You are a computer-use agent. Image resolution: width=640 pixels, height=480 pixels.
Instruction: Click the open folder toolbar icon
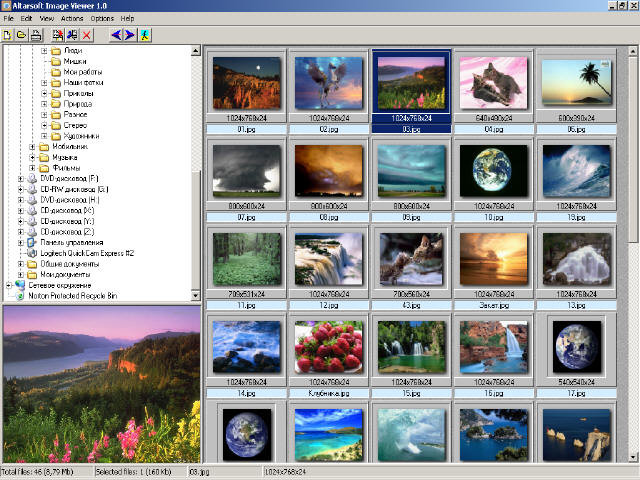click(22, 35)
